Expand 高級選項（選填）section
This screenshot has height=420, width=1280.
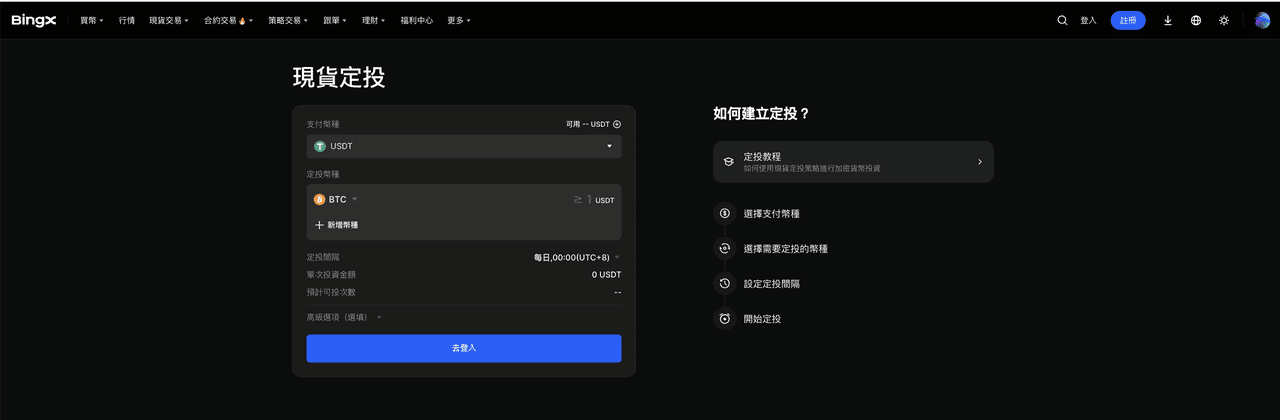click(344, 317)
